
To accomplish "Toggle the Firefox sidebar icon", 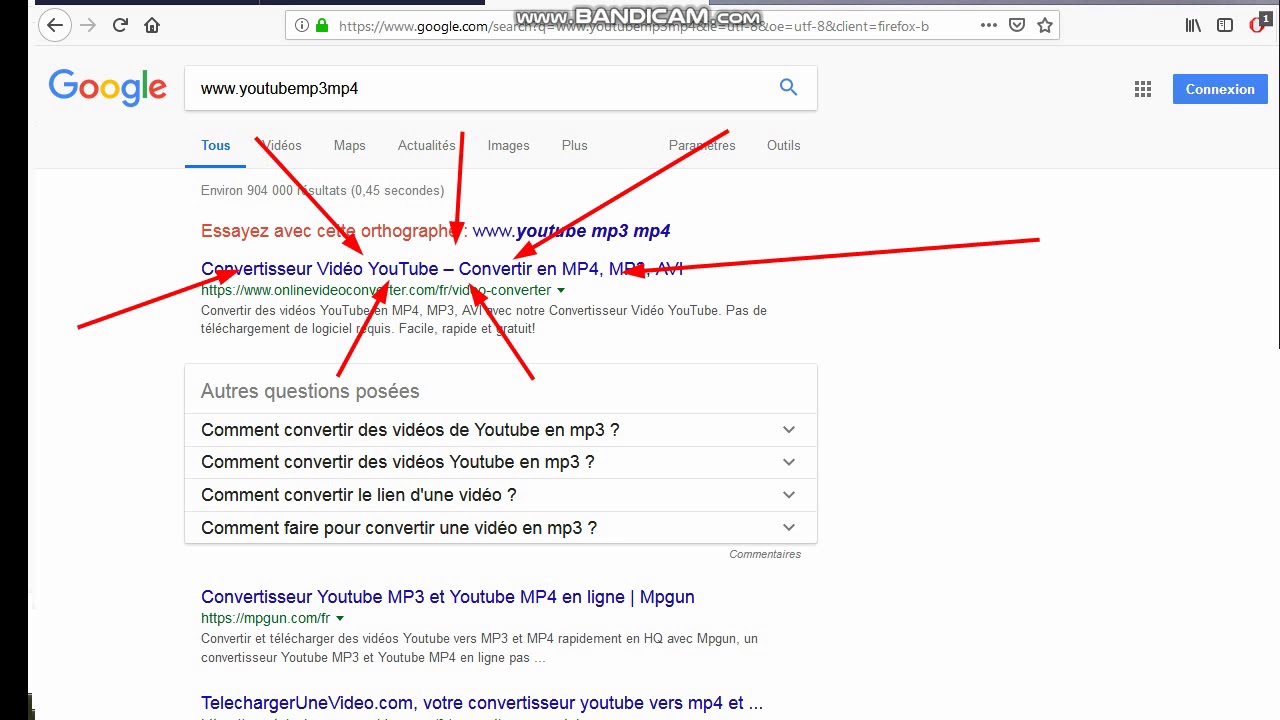I will [x=1225, y=25].
